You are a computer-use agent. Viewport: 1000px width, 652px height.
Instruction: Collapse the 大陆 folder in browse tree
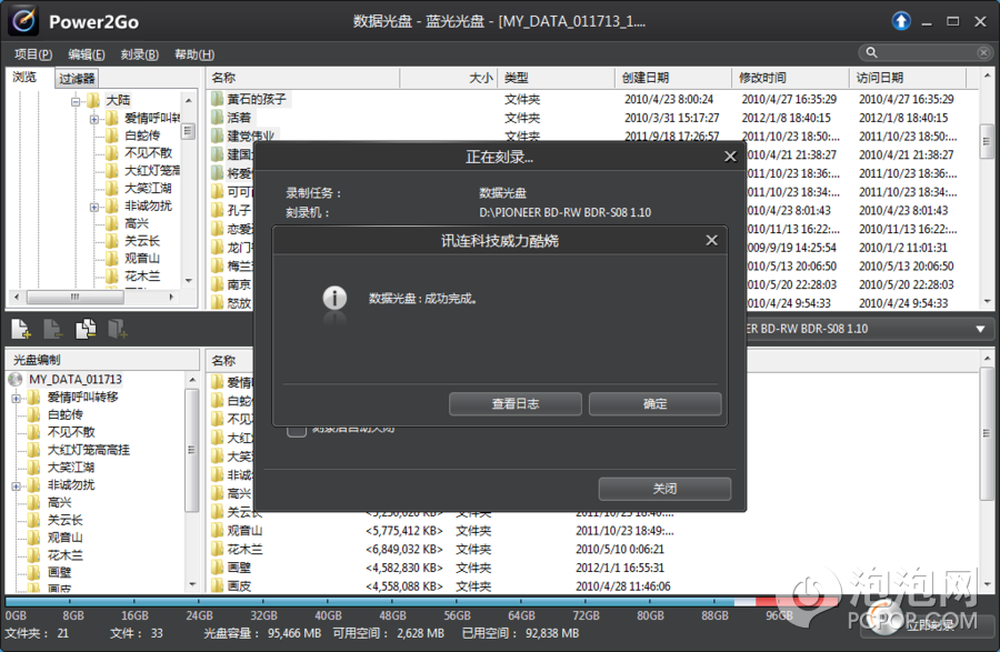tap(76, 101)
